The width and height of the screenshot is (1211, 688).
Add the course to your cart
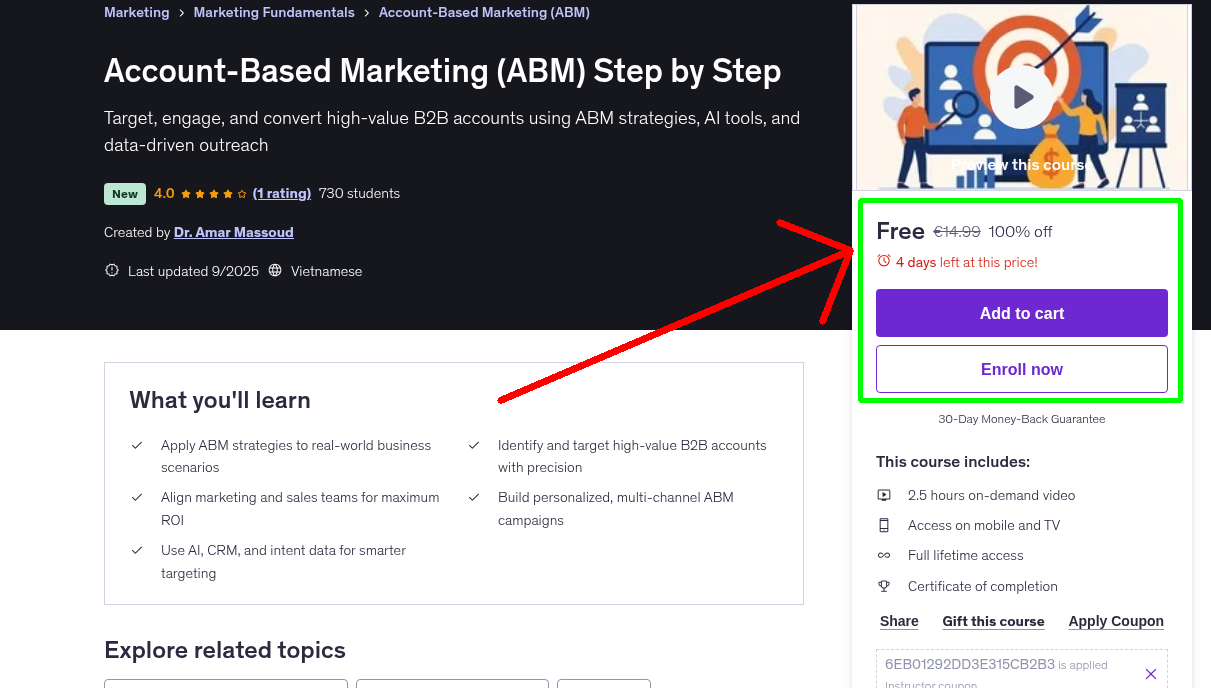(1021, 312)
